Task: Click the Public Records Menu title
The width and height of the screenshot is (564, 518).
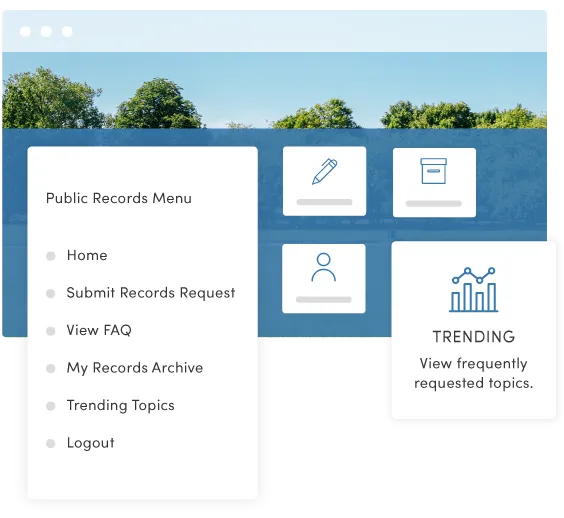Action: 119,198
